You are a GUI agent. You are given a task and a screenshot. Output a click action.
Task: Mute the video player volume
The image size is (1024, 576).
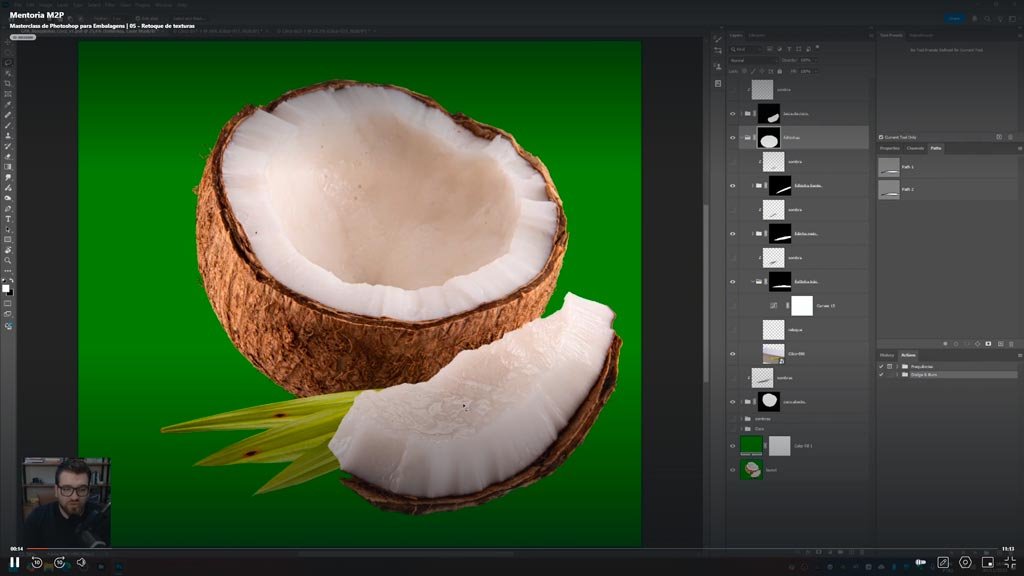(x=81, y=562)
